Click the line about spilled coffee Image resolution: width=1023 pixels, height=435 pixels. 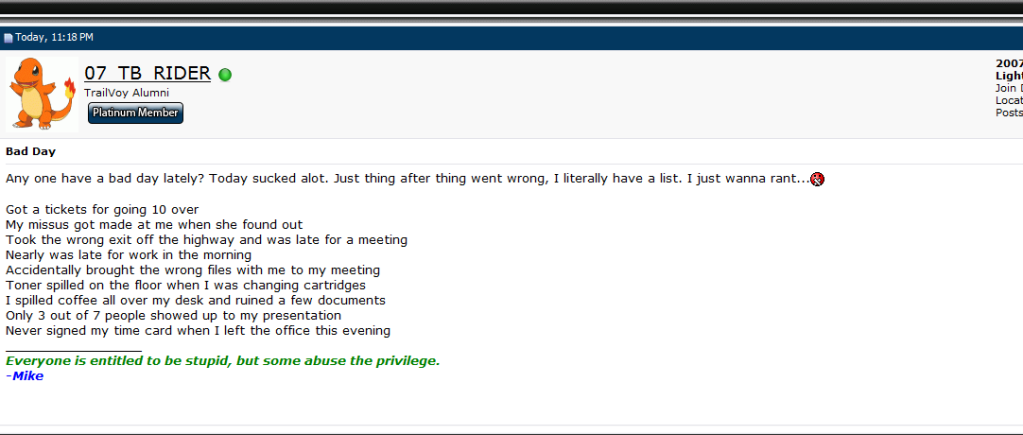[195, 300]
